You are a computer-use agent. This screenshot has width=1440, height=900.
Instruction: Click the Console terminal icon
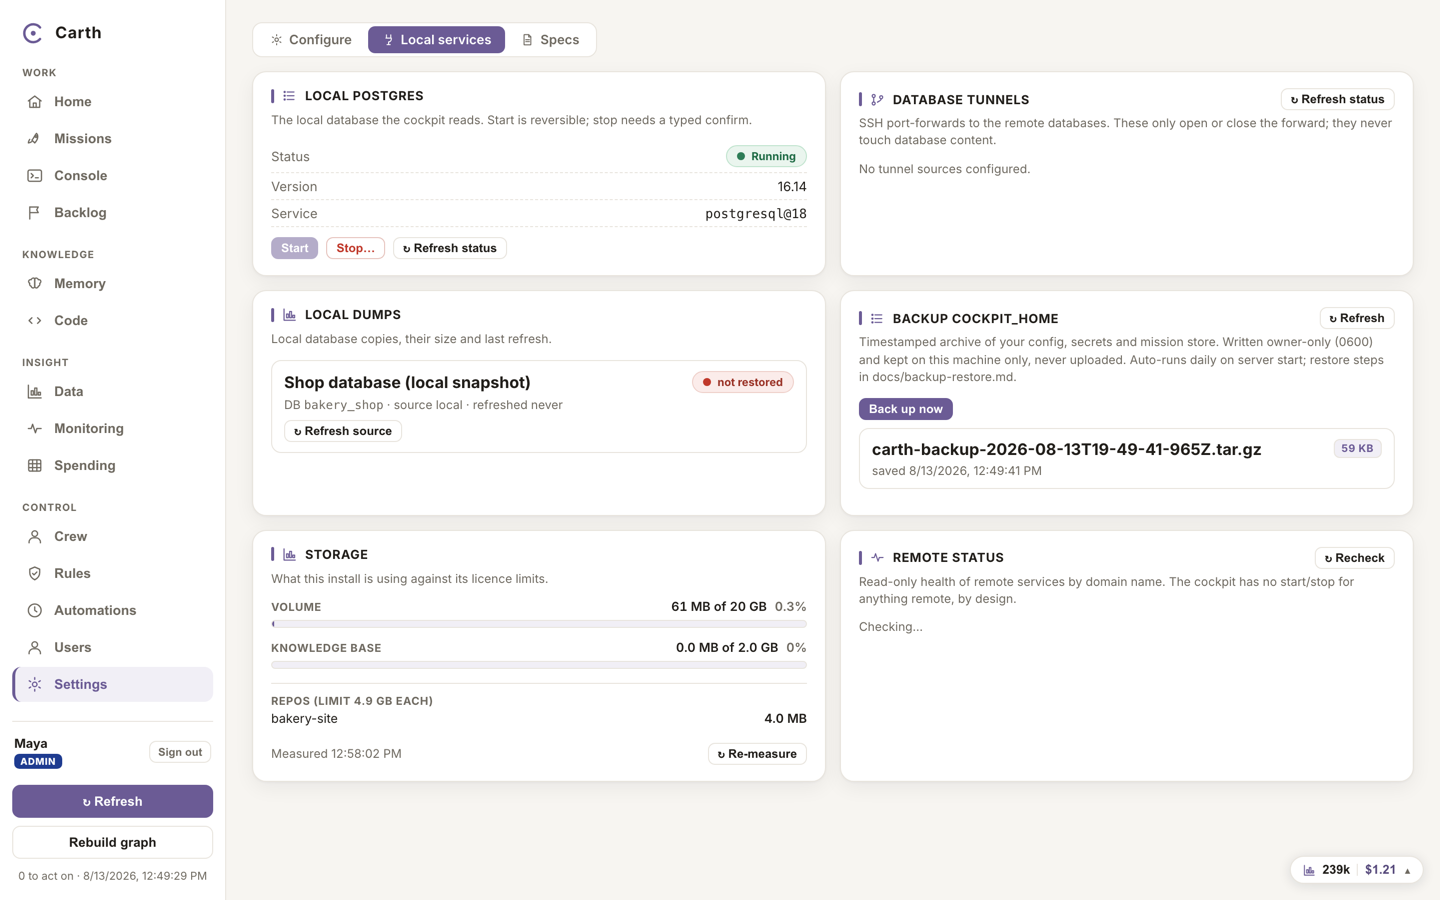pyautogui.click(x=35, y=176)
